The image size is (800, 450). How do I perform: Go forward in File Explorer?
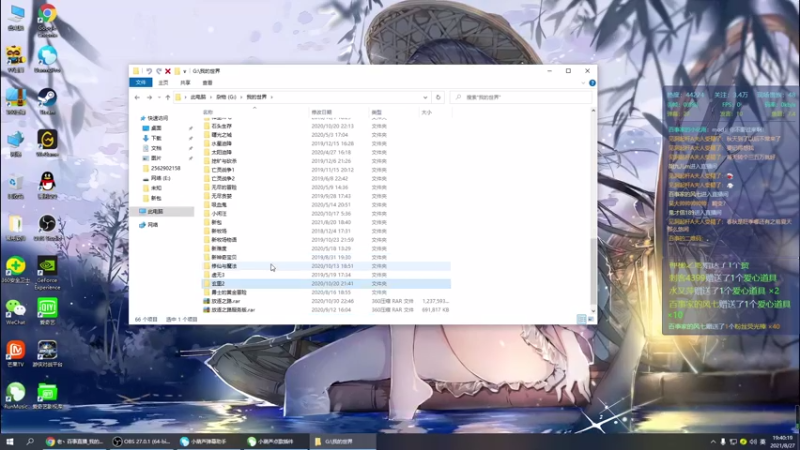click(x=149, y=97)
